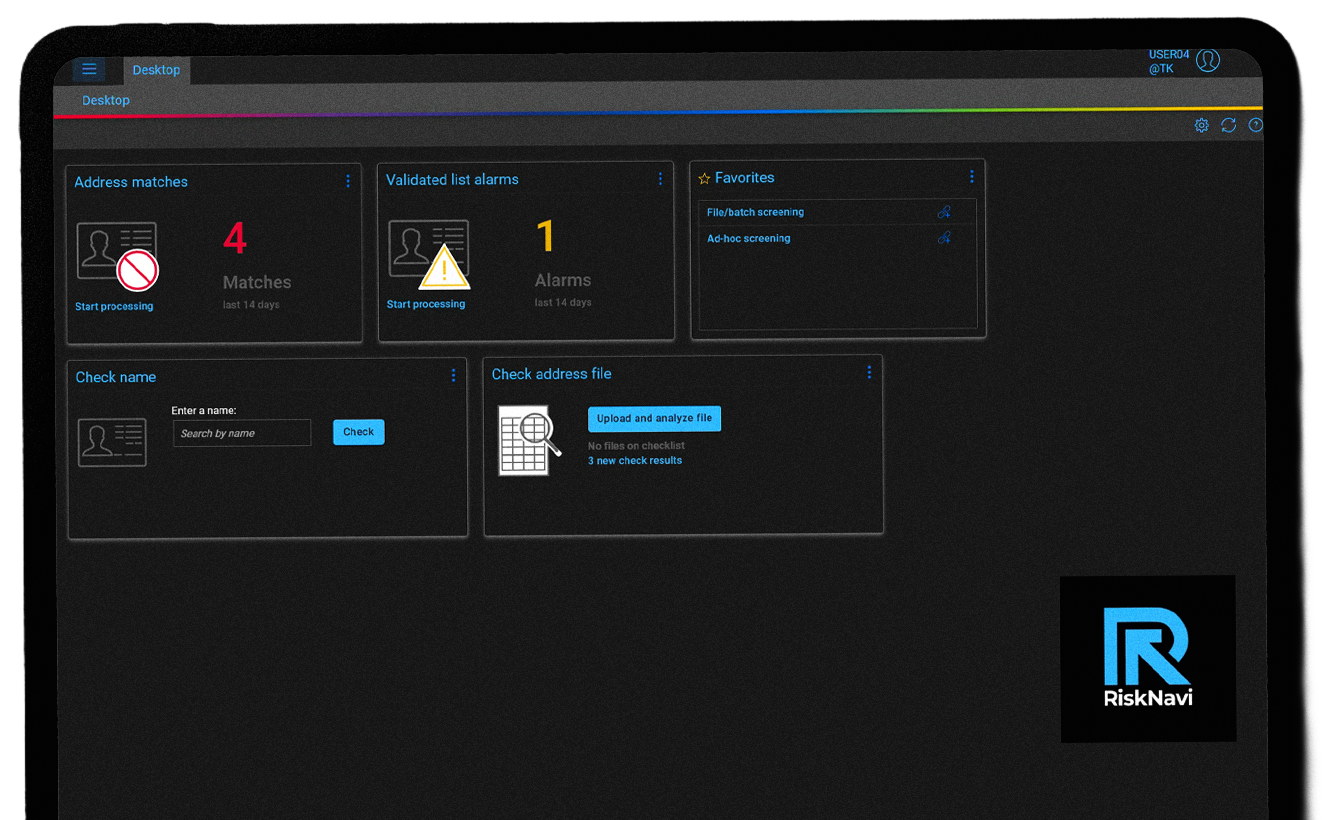Click the Validated list alarms title

click(x=452, y=180)
